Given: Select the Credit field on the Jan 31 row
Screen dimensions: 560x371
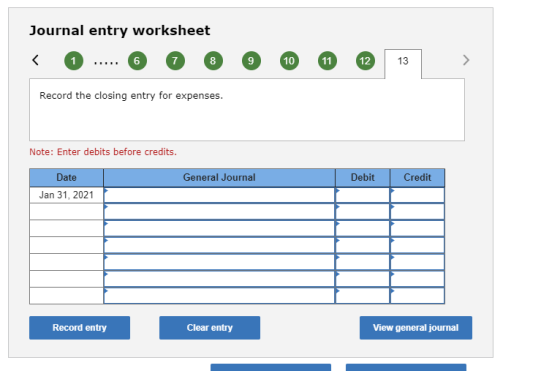Looking at the screenshot, I should (418, 195).
